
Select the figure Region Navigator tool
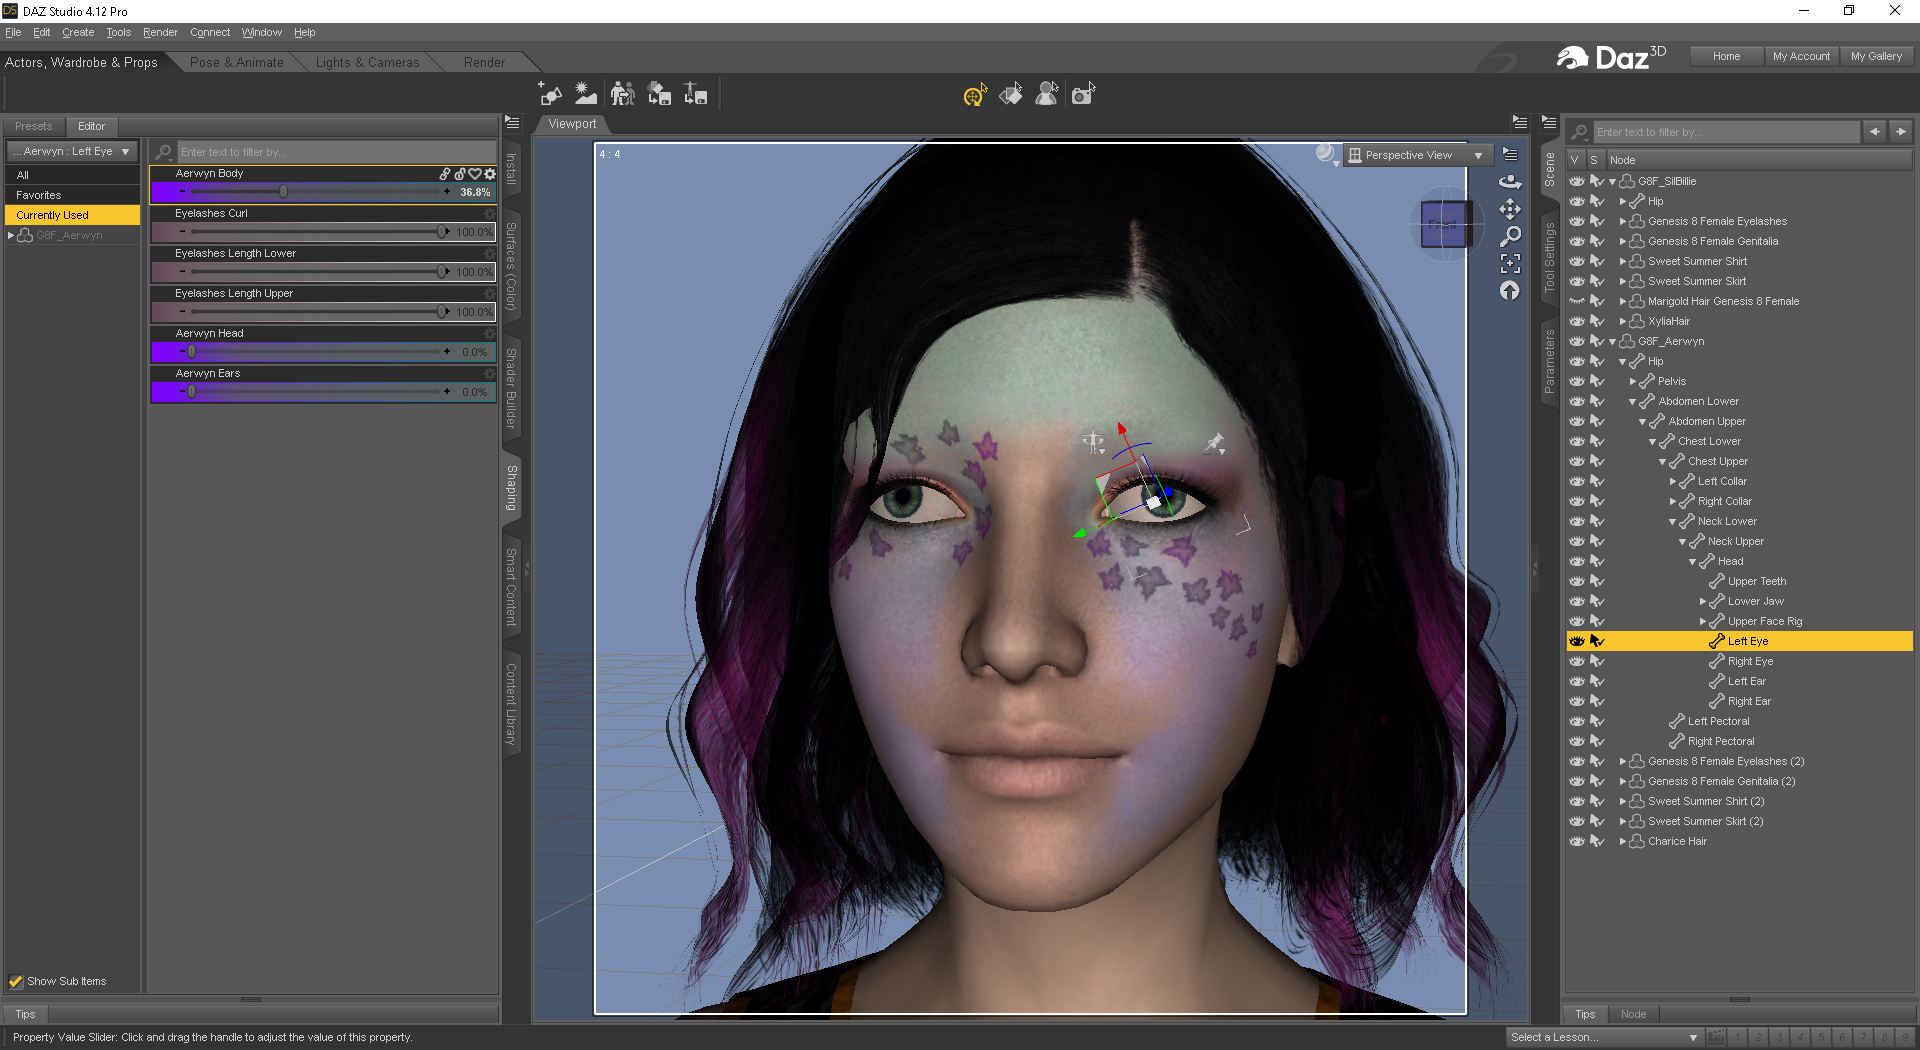(x=1047, y=94)
